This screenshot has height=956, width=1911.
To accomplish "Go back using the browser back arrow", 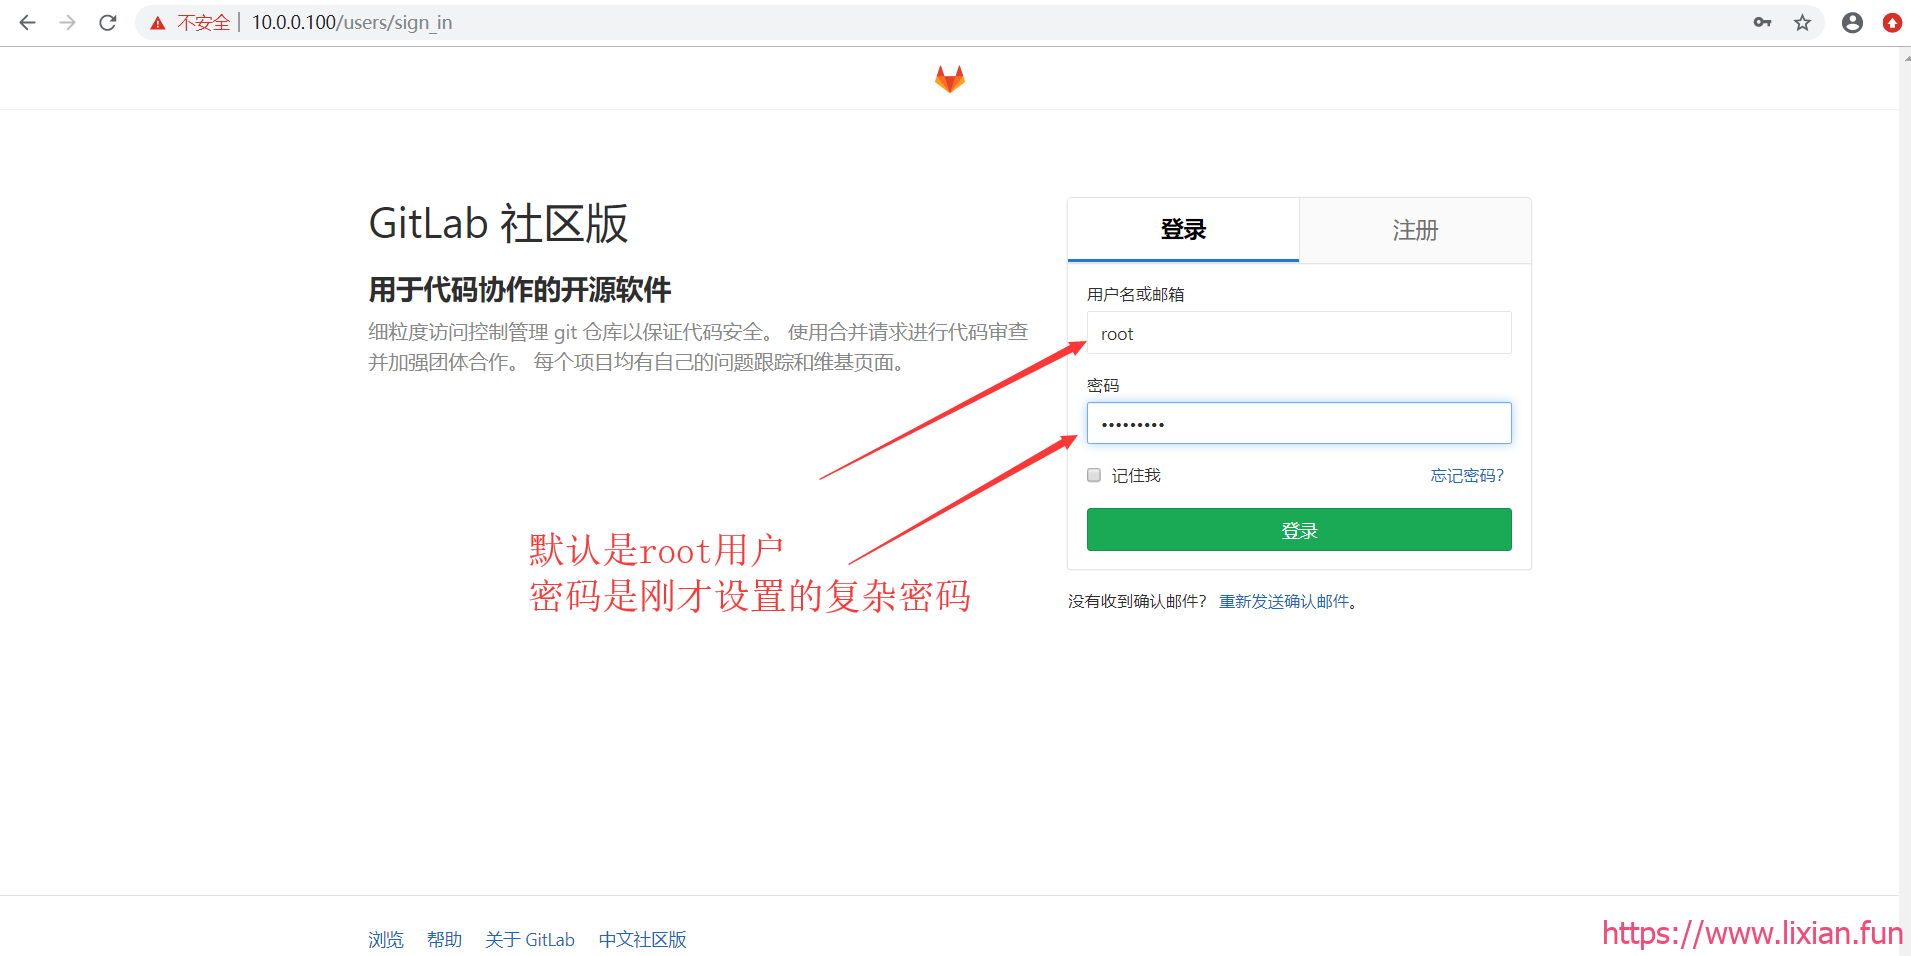I will [27, 22].
